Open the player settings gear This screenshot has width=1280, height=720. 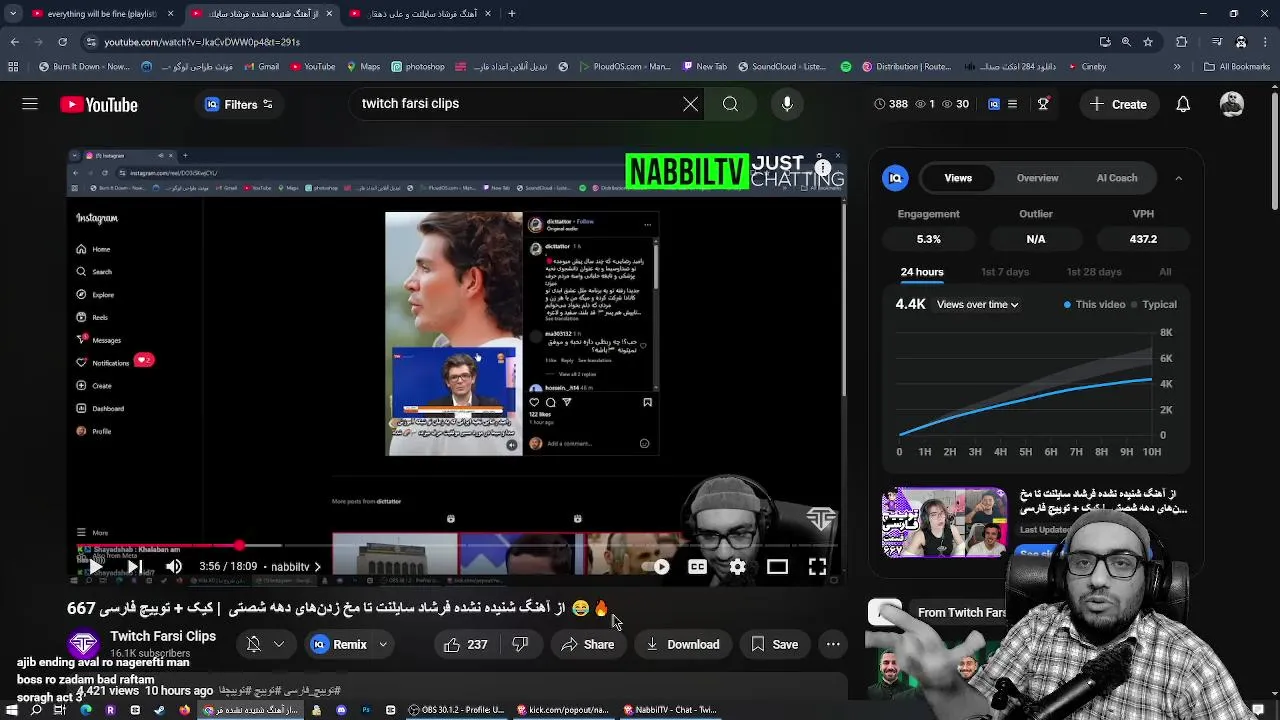pos(737,567)
